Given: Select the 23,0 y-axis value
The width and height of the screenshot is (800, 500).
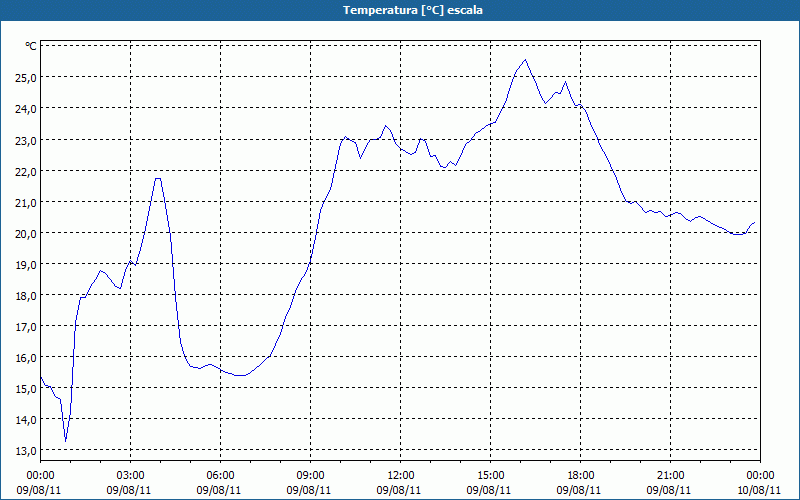Looking at the screenshot, I should [x=26, y=140].
